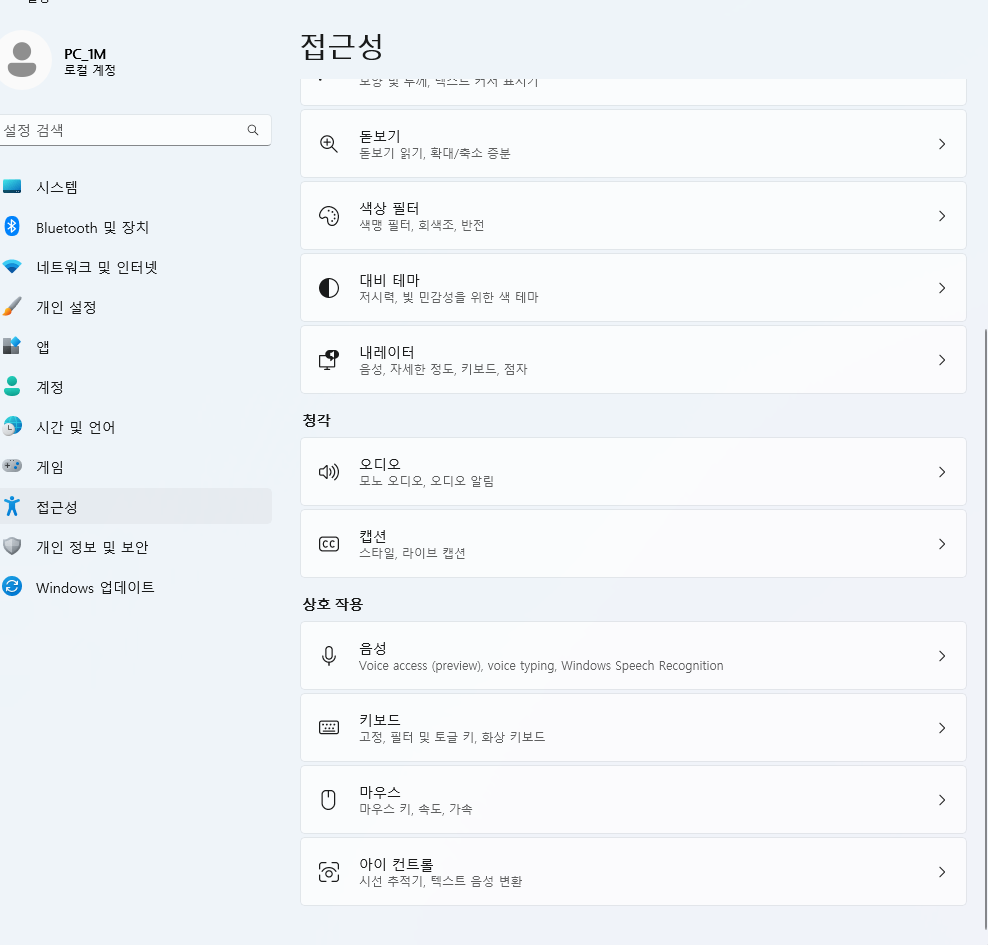Open the 캡션 settings row
Screen dimensions: 988x945
(633, 544)
